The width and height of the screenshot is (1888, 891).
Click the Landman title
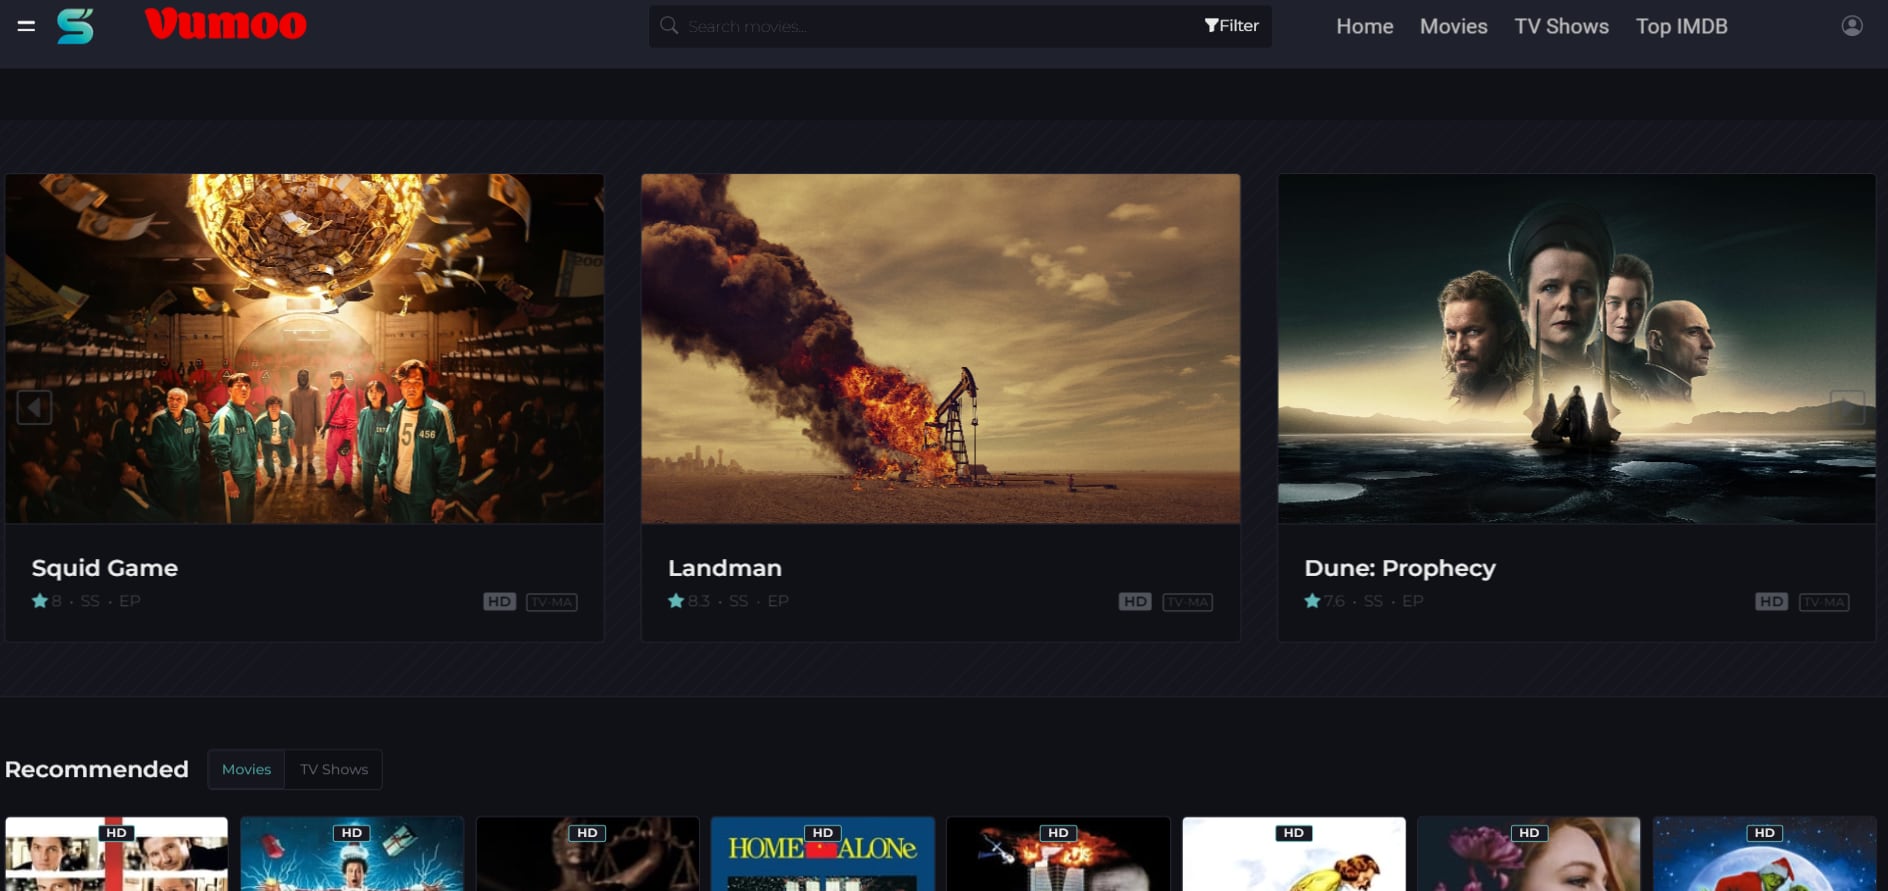tap(725, 568)
